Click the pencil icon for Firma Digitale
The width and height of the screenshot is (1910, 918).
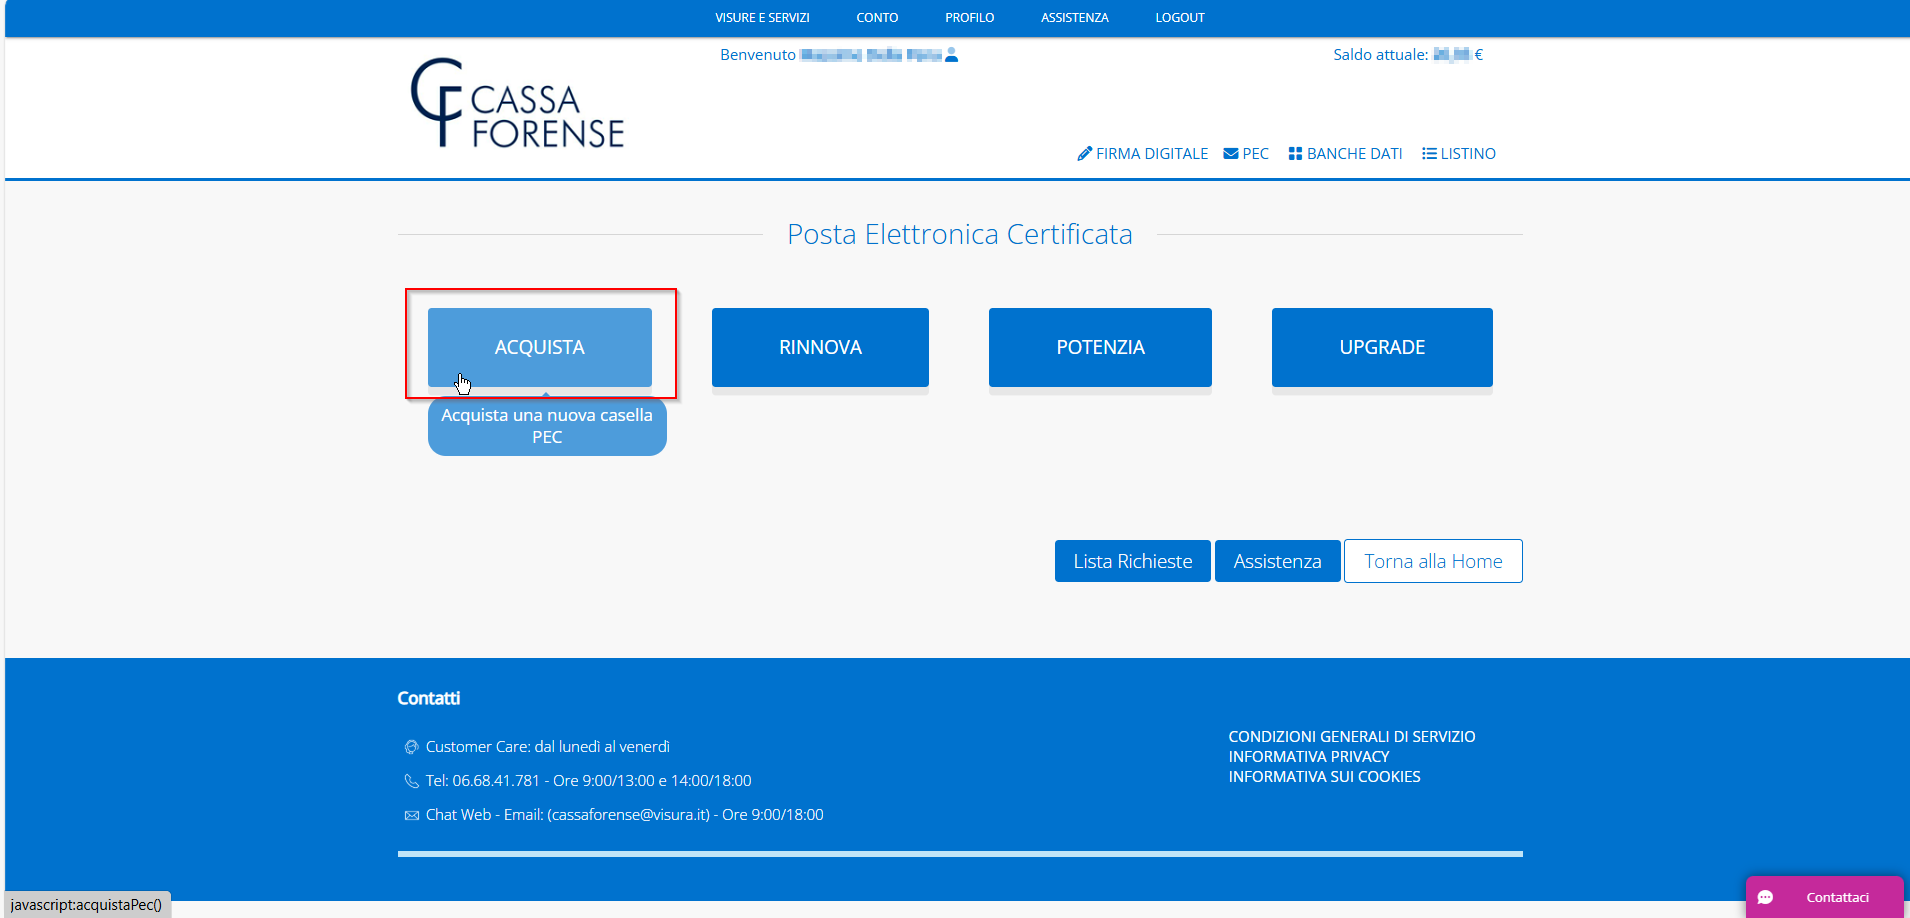tap(1084, 154)
